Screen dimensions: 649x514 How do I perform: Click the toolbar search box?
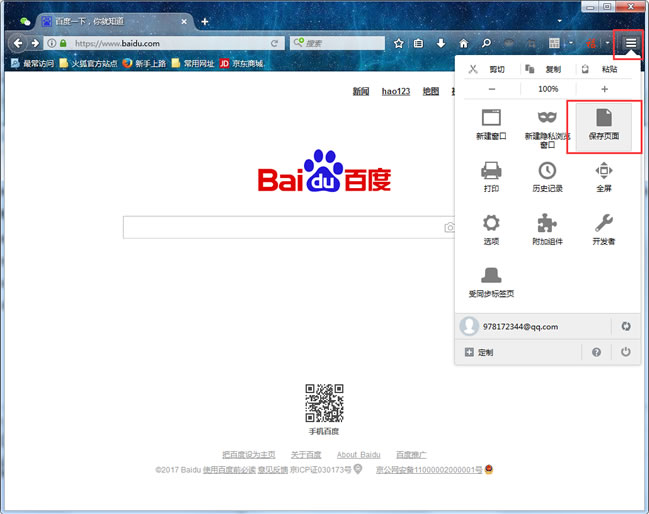pyautogui.click(x=337, y=43)
